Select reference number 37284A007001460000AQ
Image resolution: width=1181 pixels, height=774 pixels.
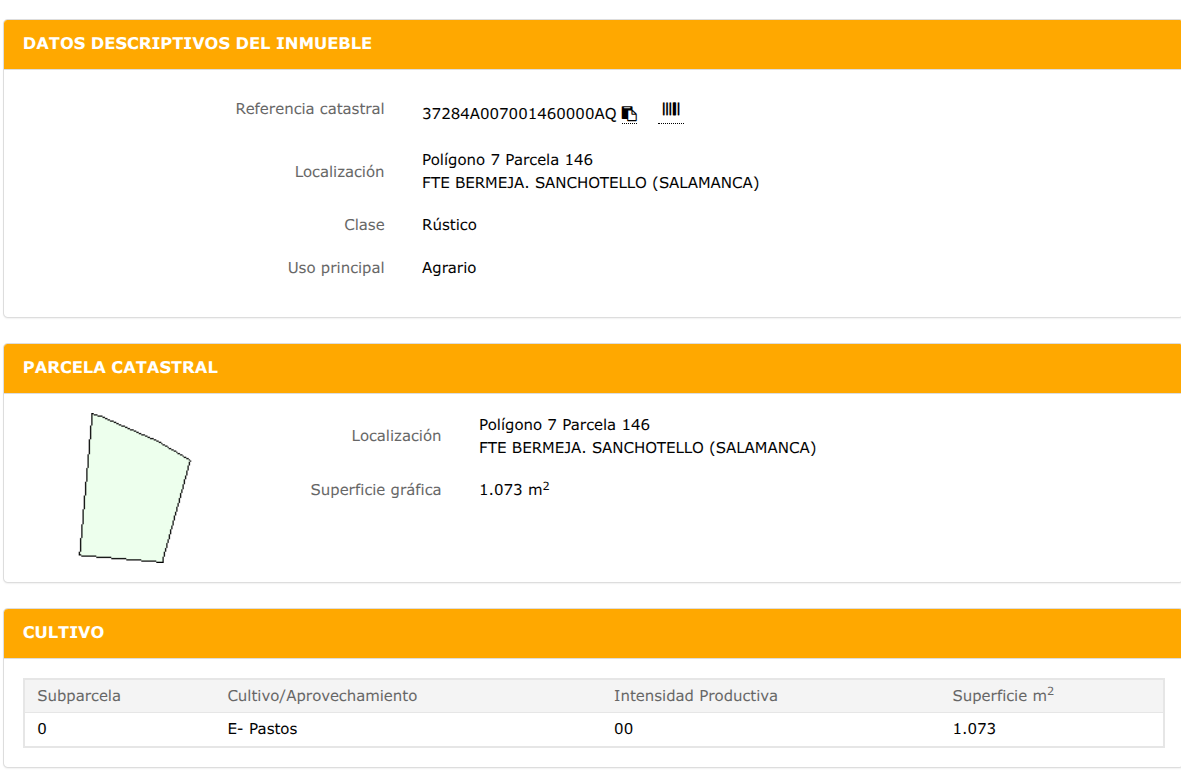(x=519, y=114)
